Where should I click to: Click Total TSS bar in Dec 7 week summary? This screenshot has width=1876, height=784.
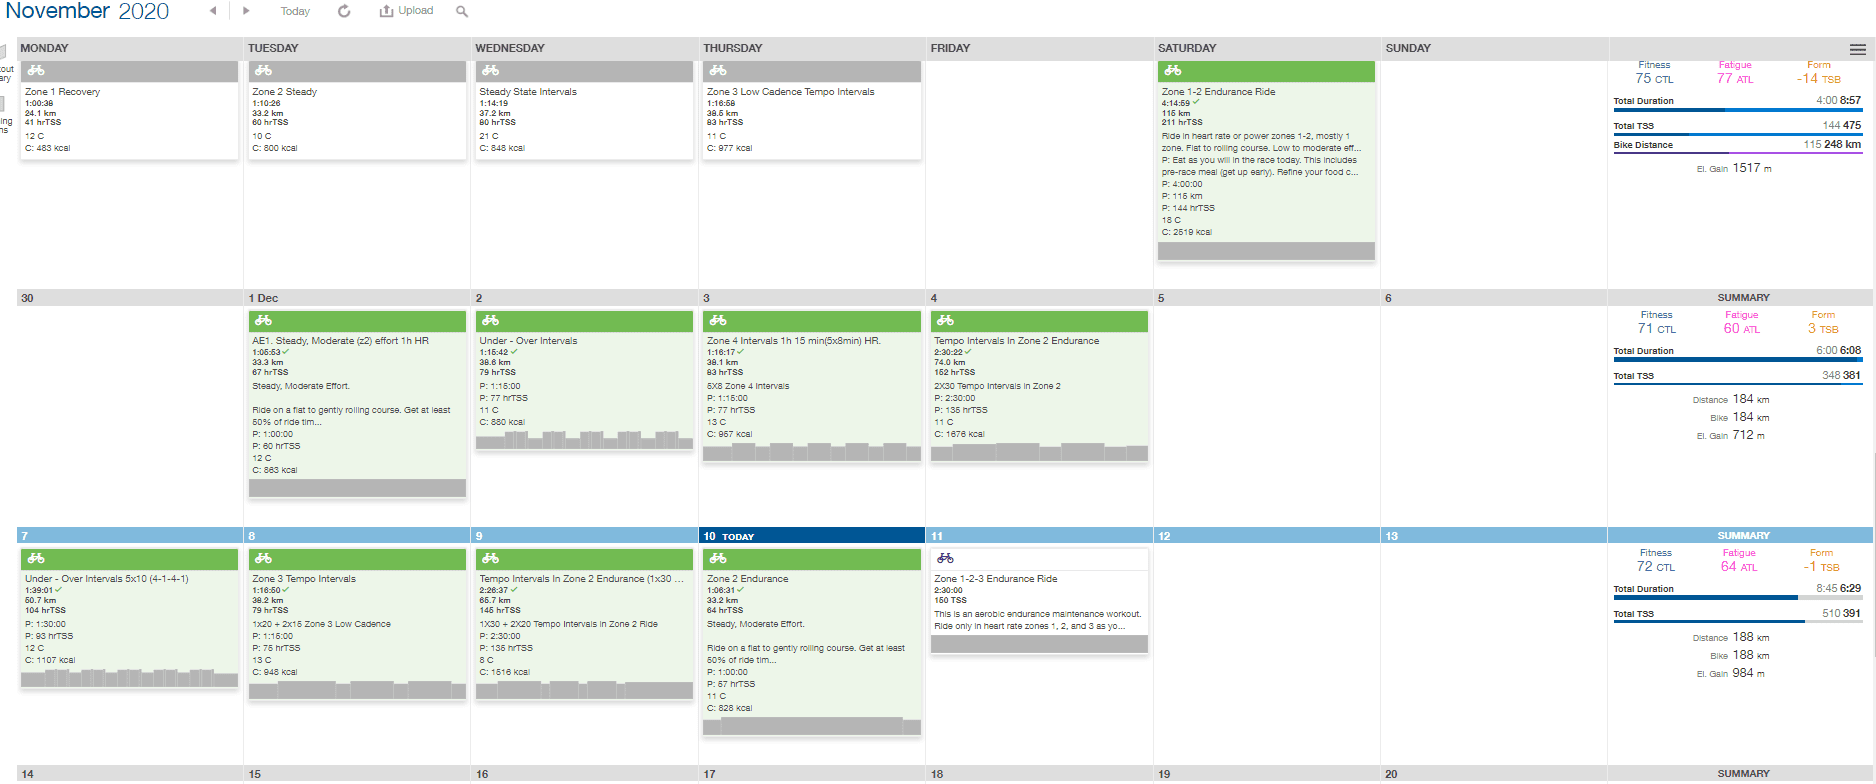1737,622
